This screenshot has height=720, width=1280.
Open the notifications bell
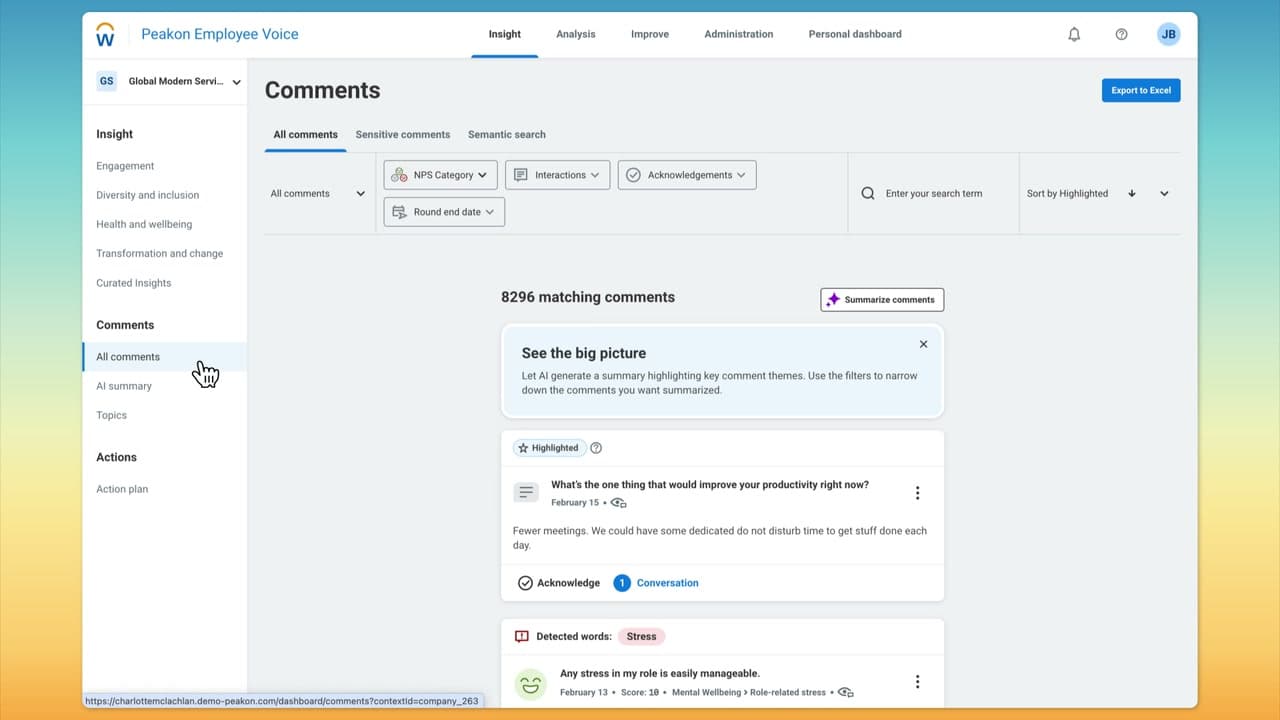coord(1074,34)
